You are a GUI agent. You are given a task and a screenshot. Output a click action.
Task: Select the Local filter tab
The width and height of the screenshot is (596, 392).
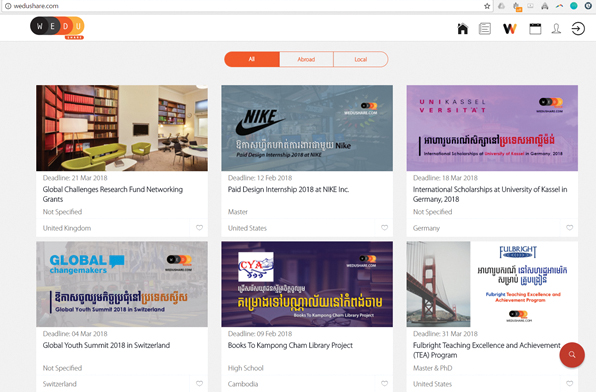click(x=361, y=59)
